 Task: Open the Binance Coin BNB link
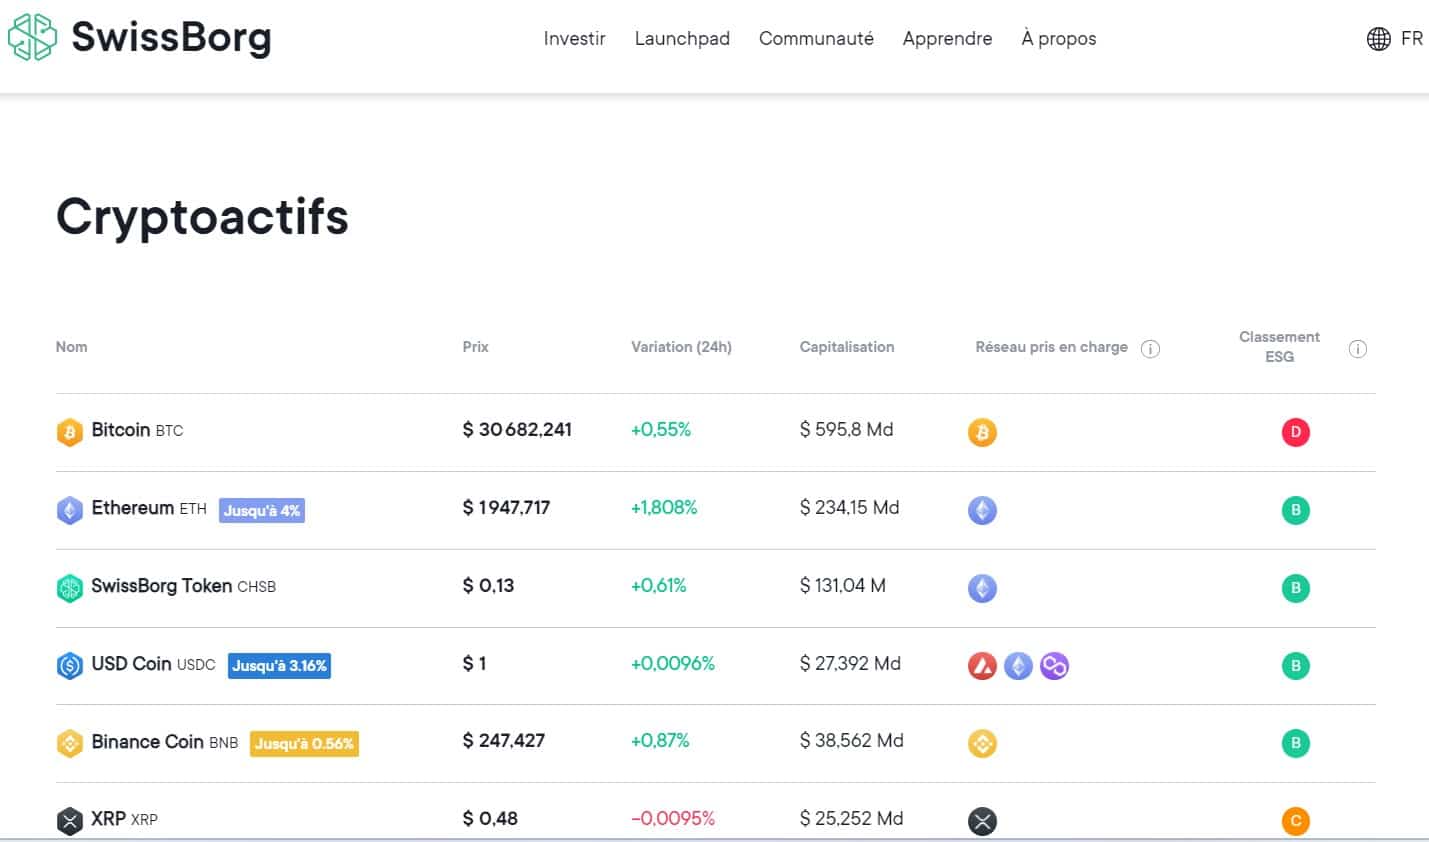point(165,742)
